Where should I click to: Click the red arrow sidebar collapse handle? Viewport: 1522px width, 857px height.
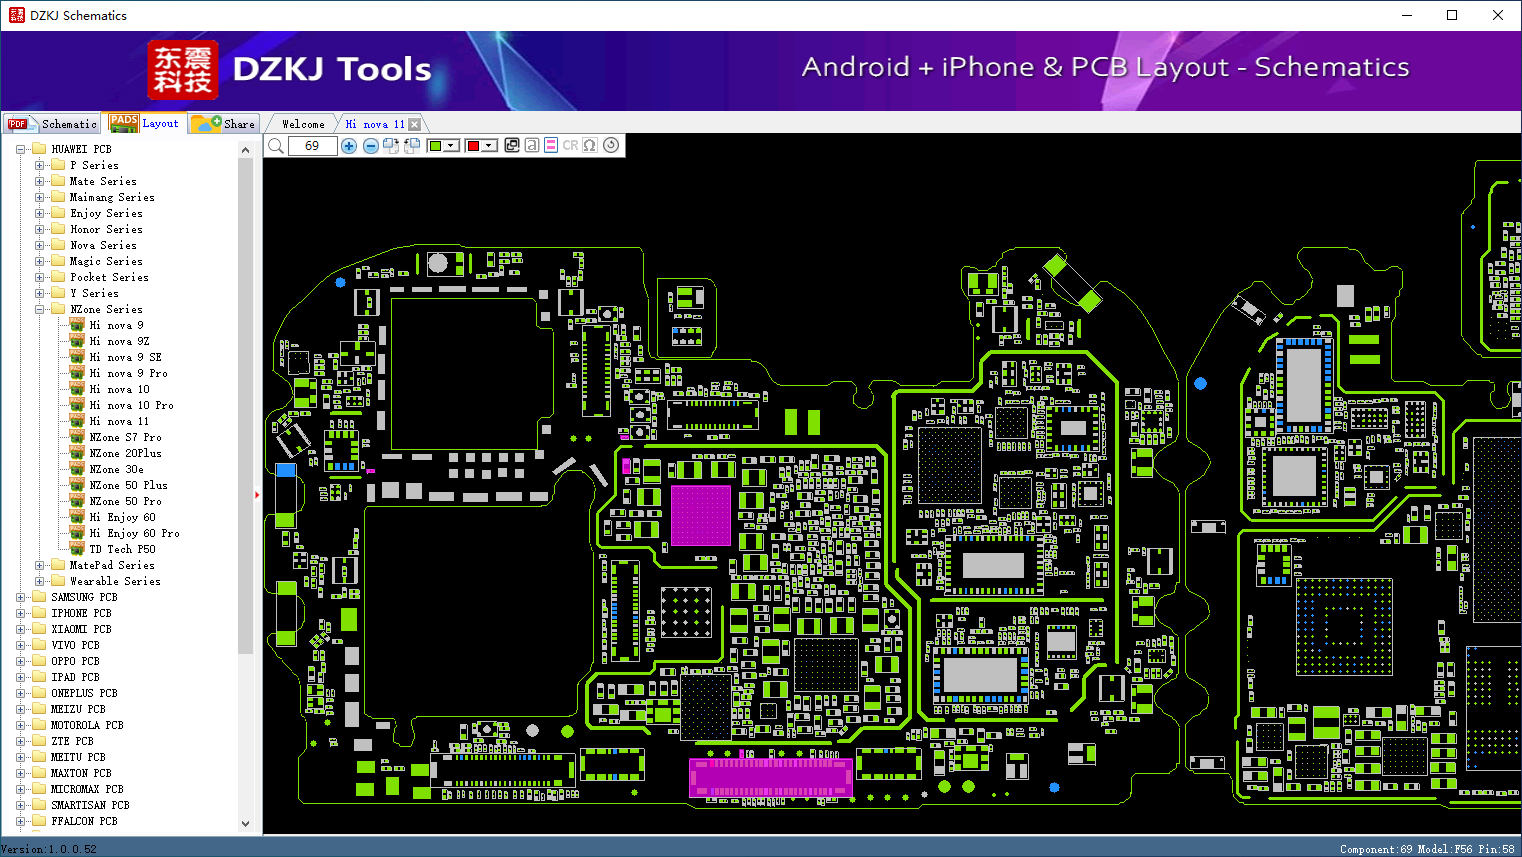257,494
